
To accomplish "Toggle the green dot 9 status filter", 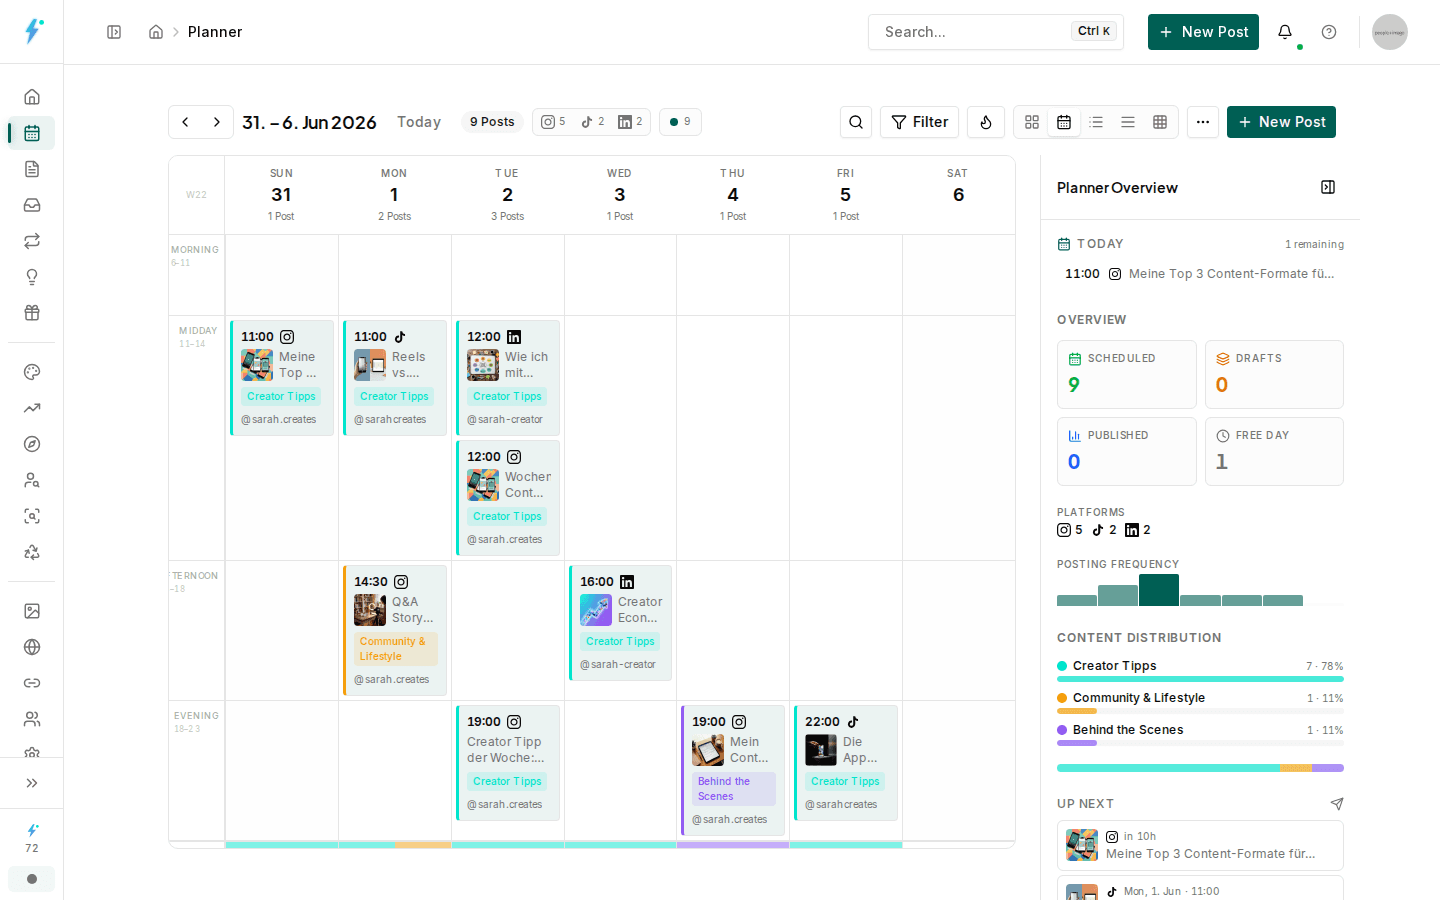I will point(680,122).
